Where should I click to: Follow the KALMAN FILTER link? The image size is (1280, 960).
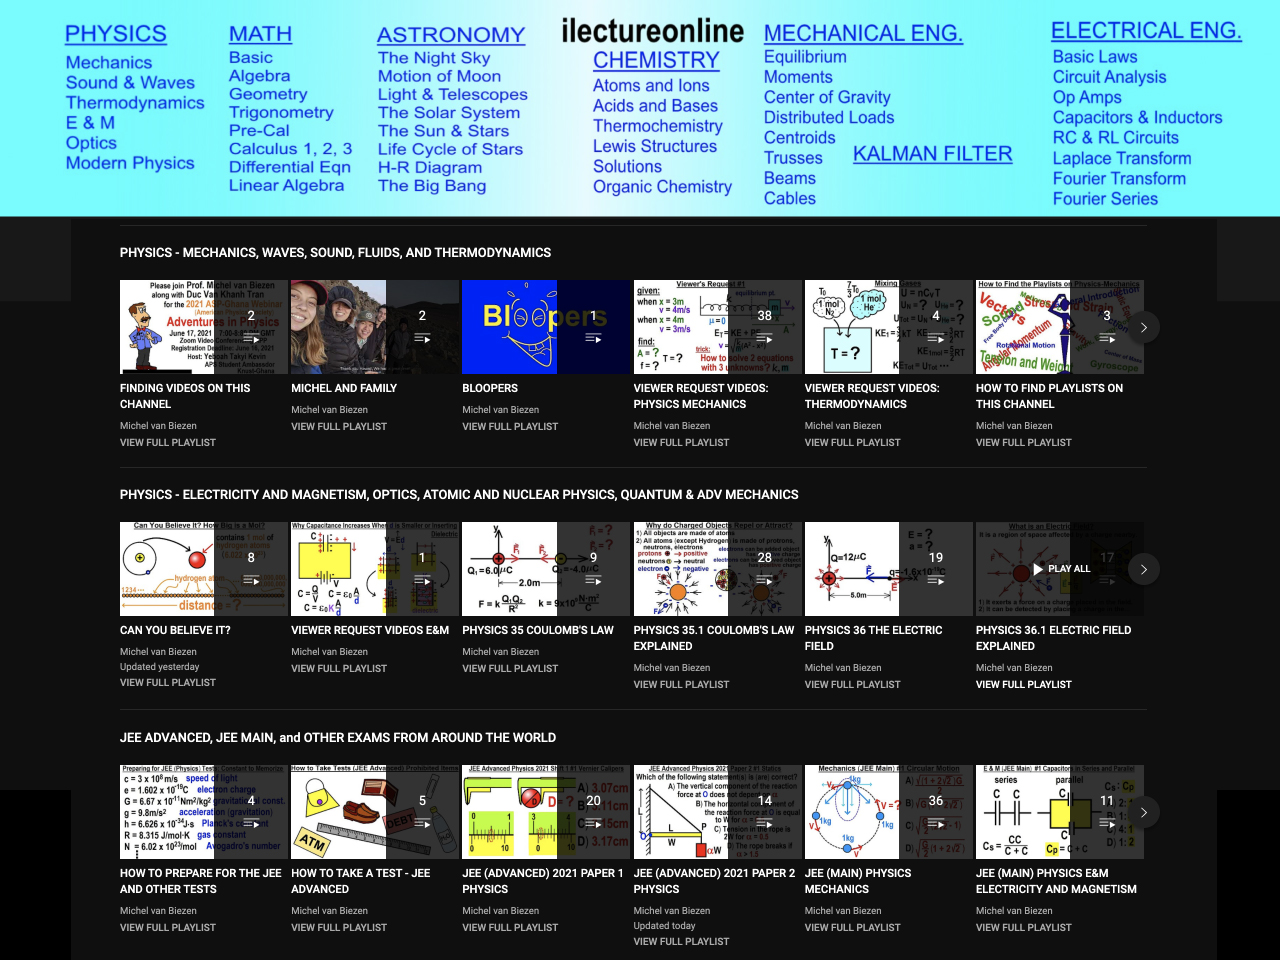pyautogui.click(x=932, y=154)
